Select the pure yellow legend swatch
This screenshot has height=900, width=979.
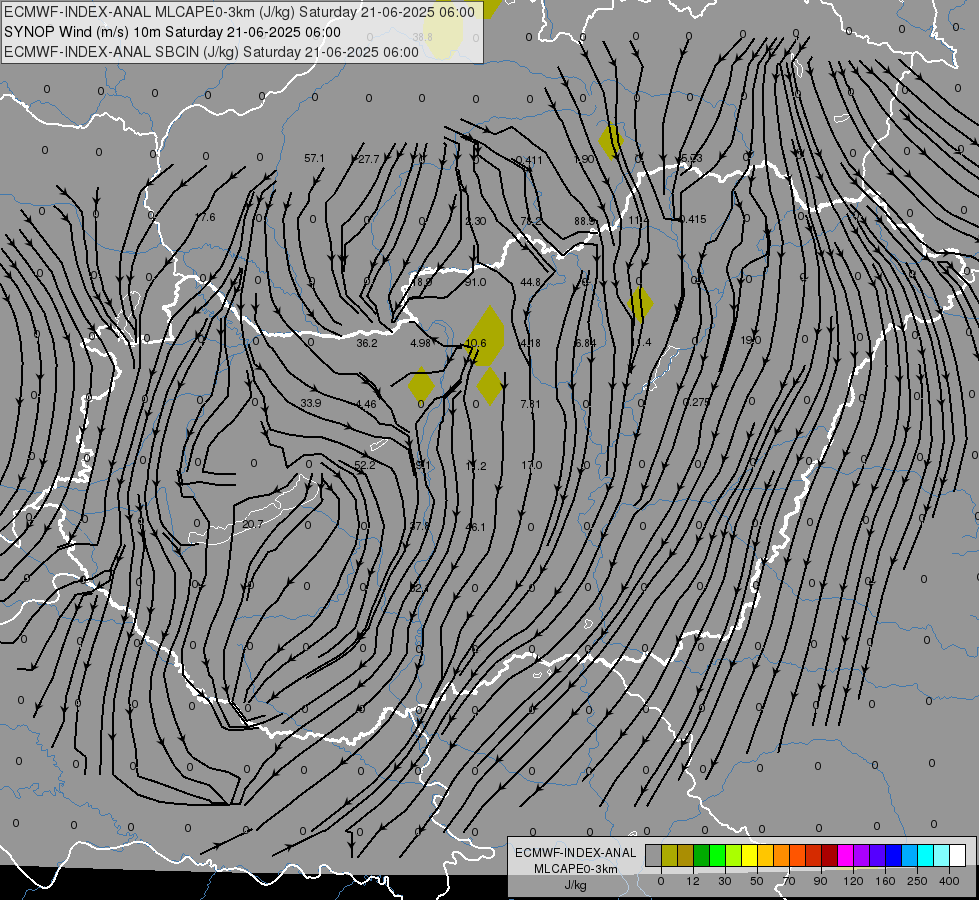[749, 855]
